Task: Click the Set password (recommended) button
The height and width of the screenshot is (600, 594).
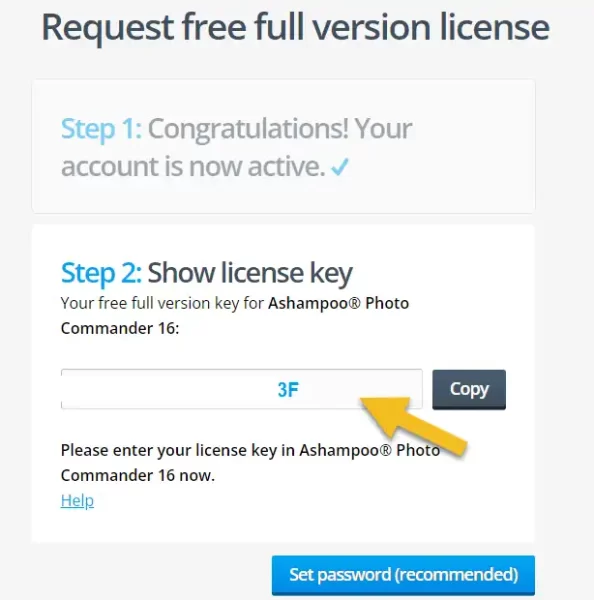Action: (x=403, y=575)
